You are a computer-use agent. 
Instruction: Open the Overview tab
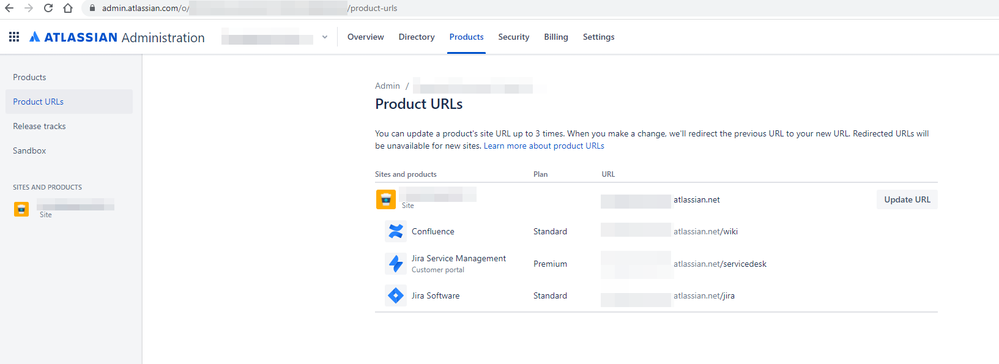click(x=366, y=37)
